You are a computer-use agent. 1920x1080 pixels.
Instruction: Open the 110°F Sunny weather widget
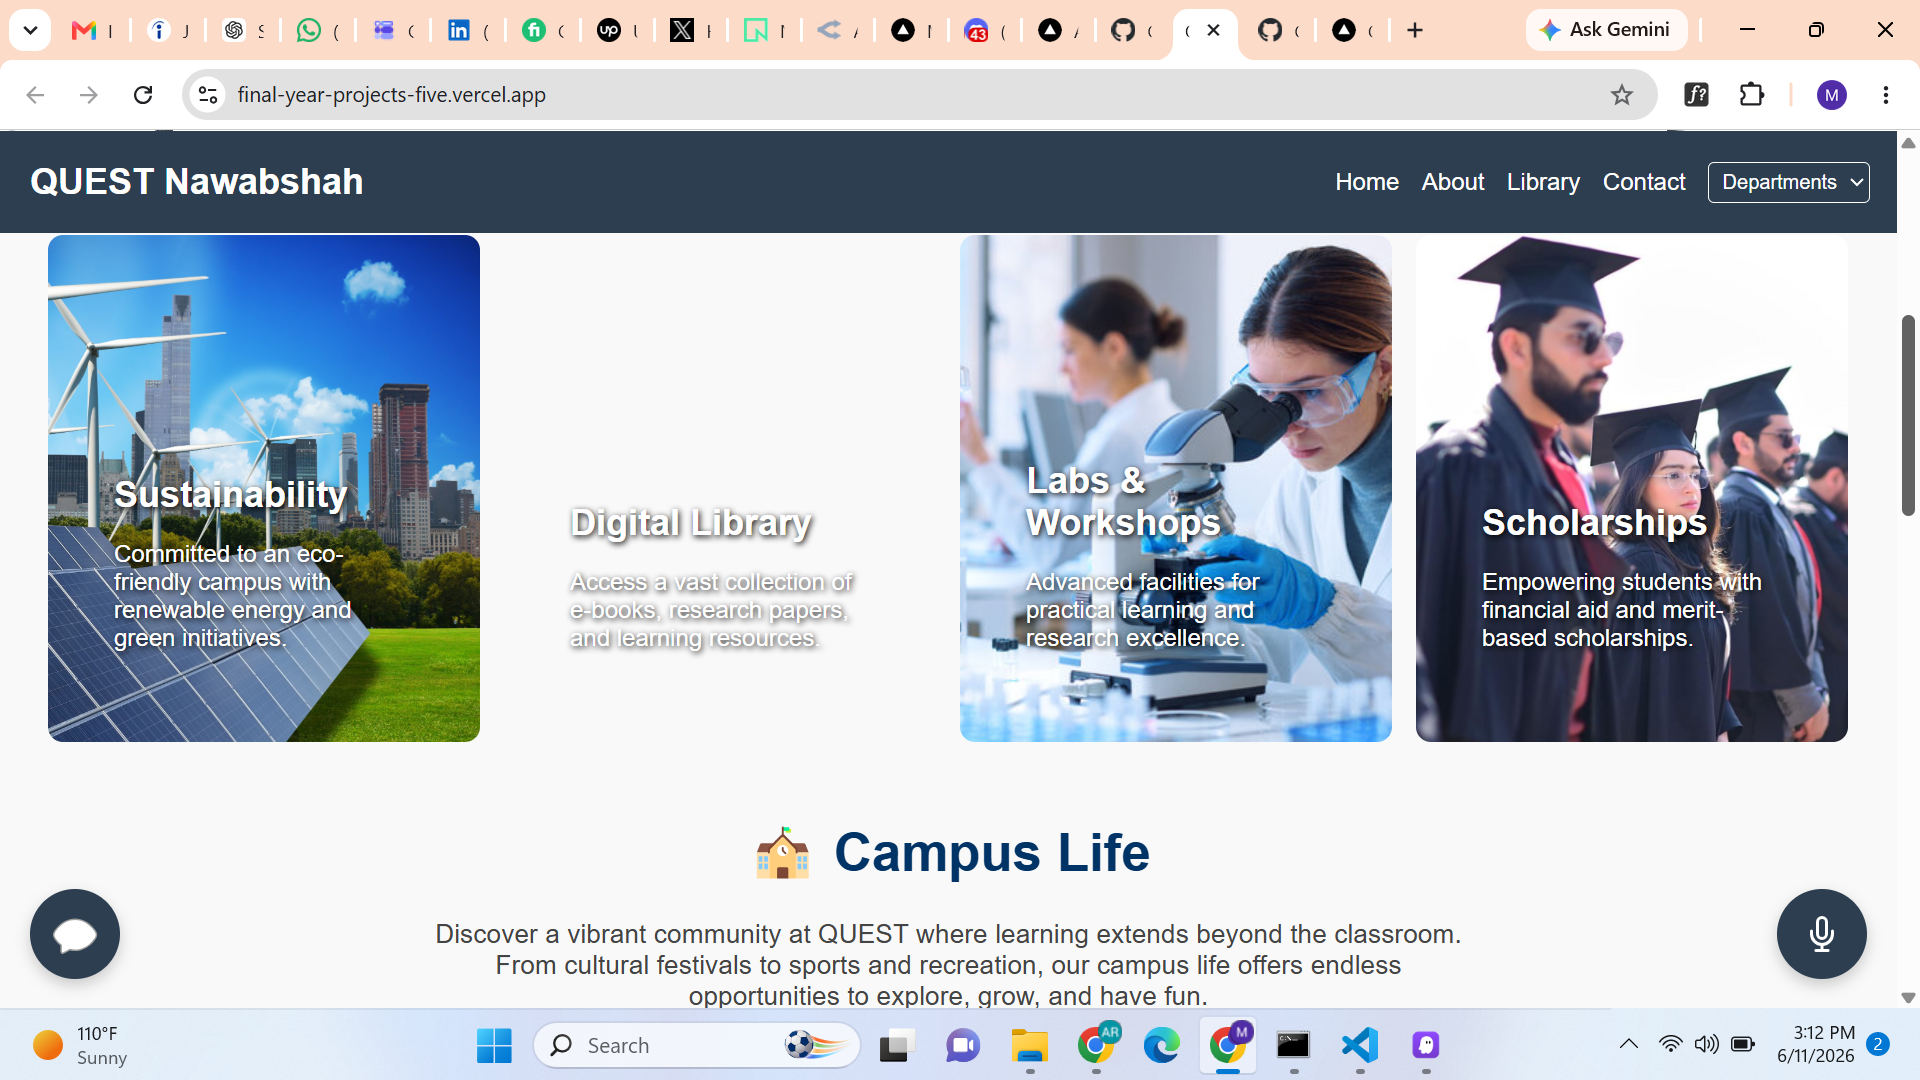click(x=82, y=1045)
